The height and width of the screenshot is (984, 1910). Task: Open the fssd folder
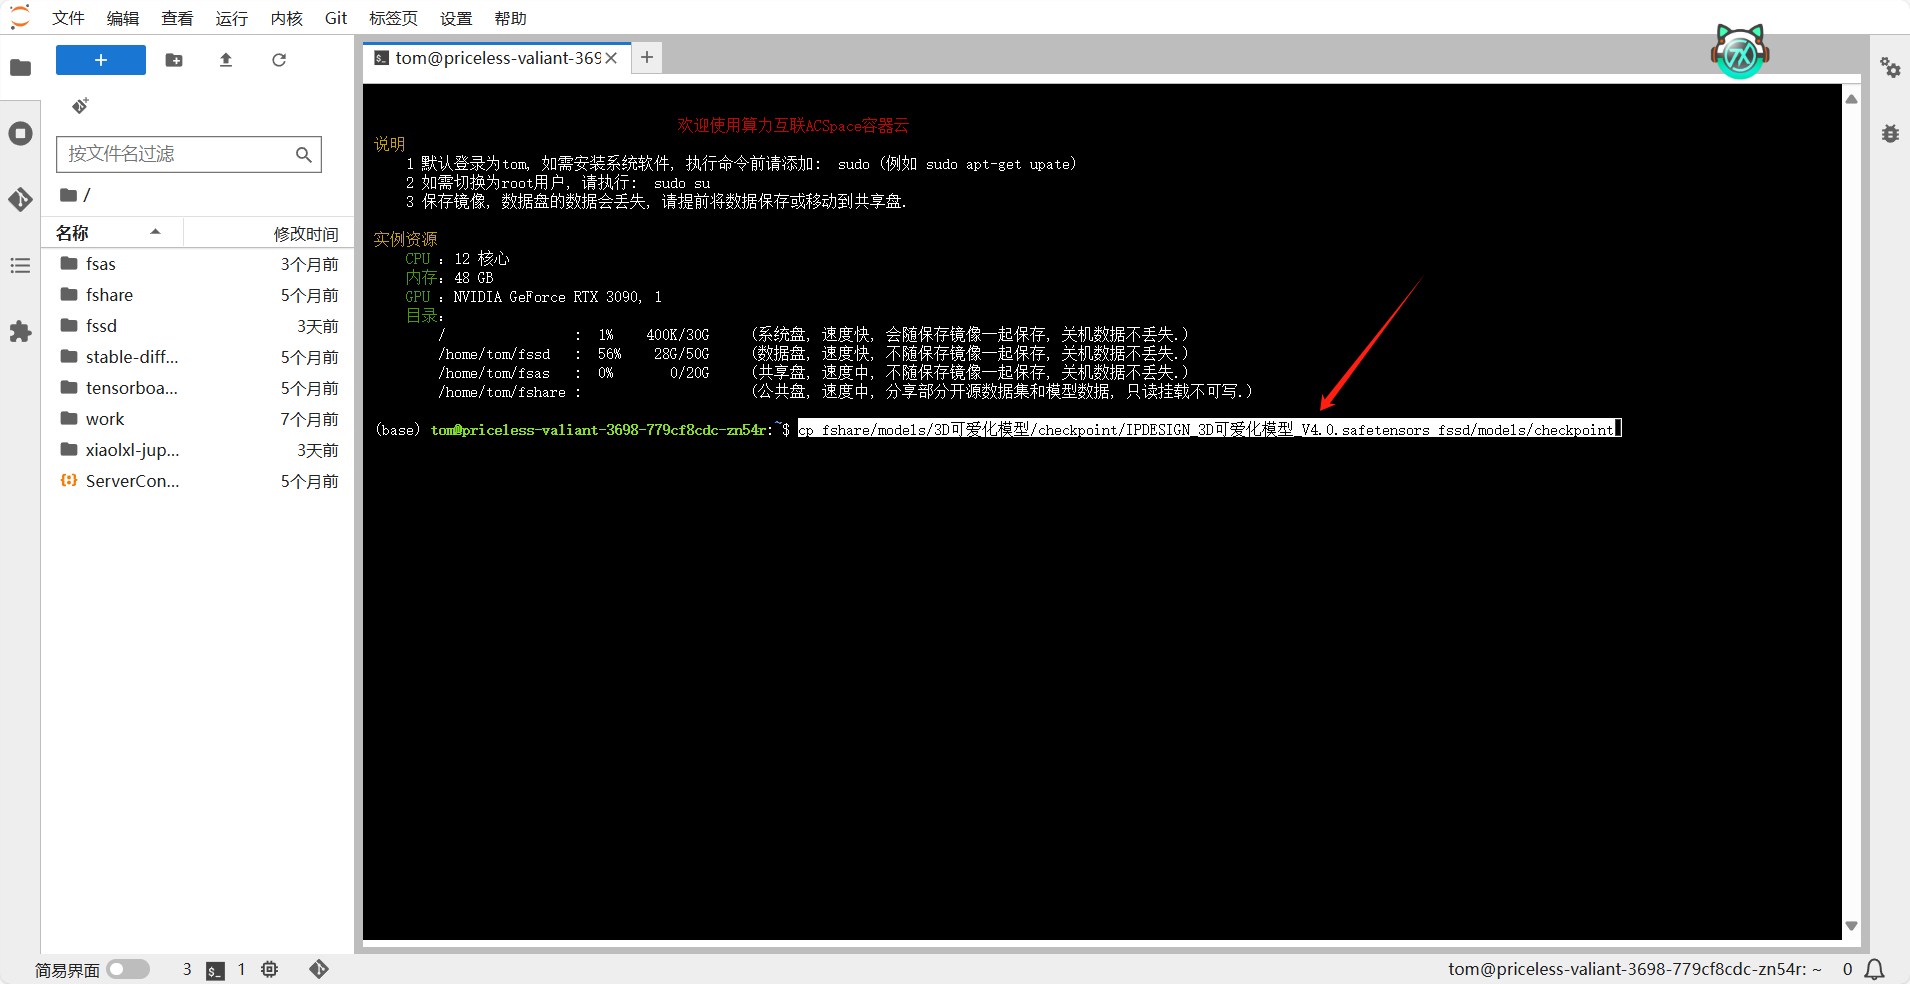(198, 326)
